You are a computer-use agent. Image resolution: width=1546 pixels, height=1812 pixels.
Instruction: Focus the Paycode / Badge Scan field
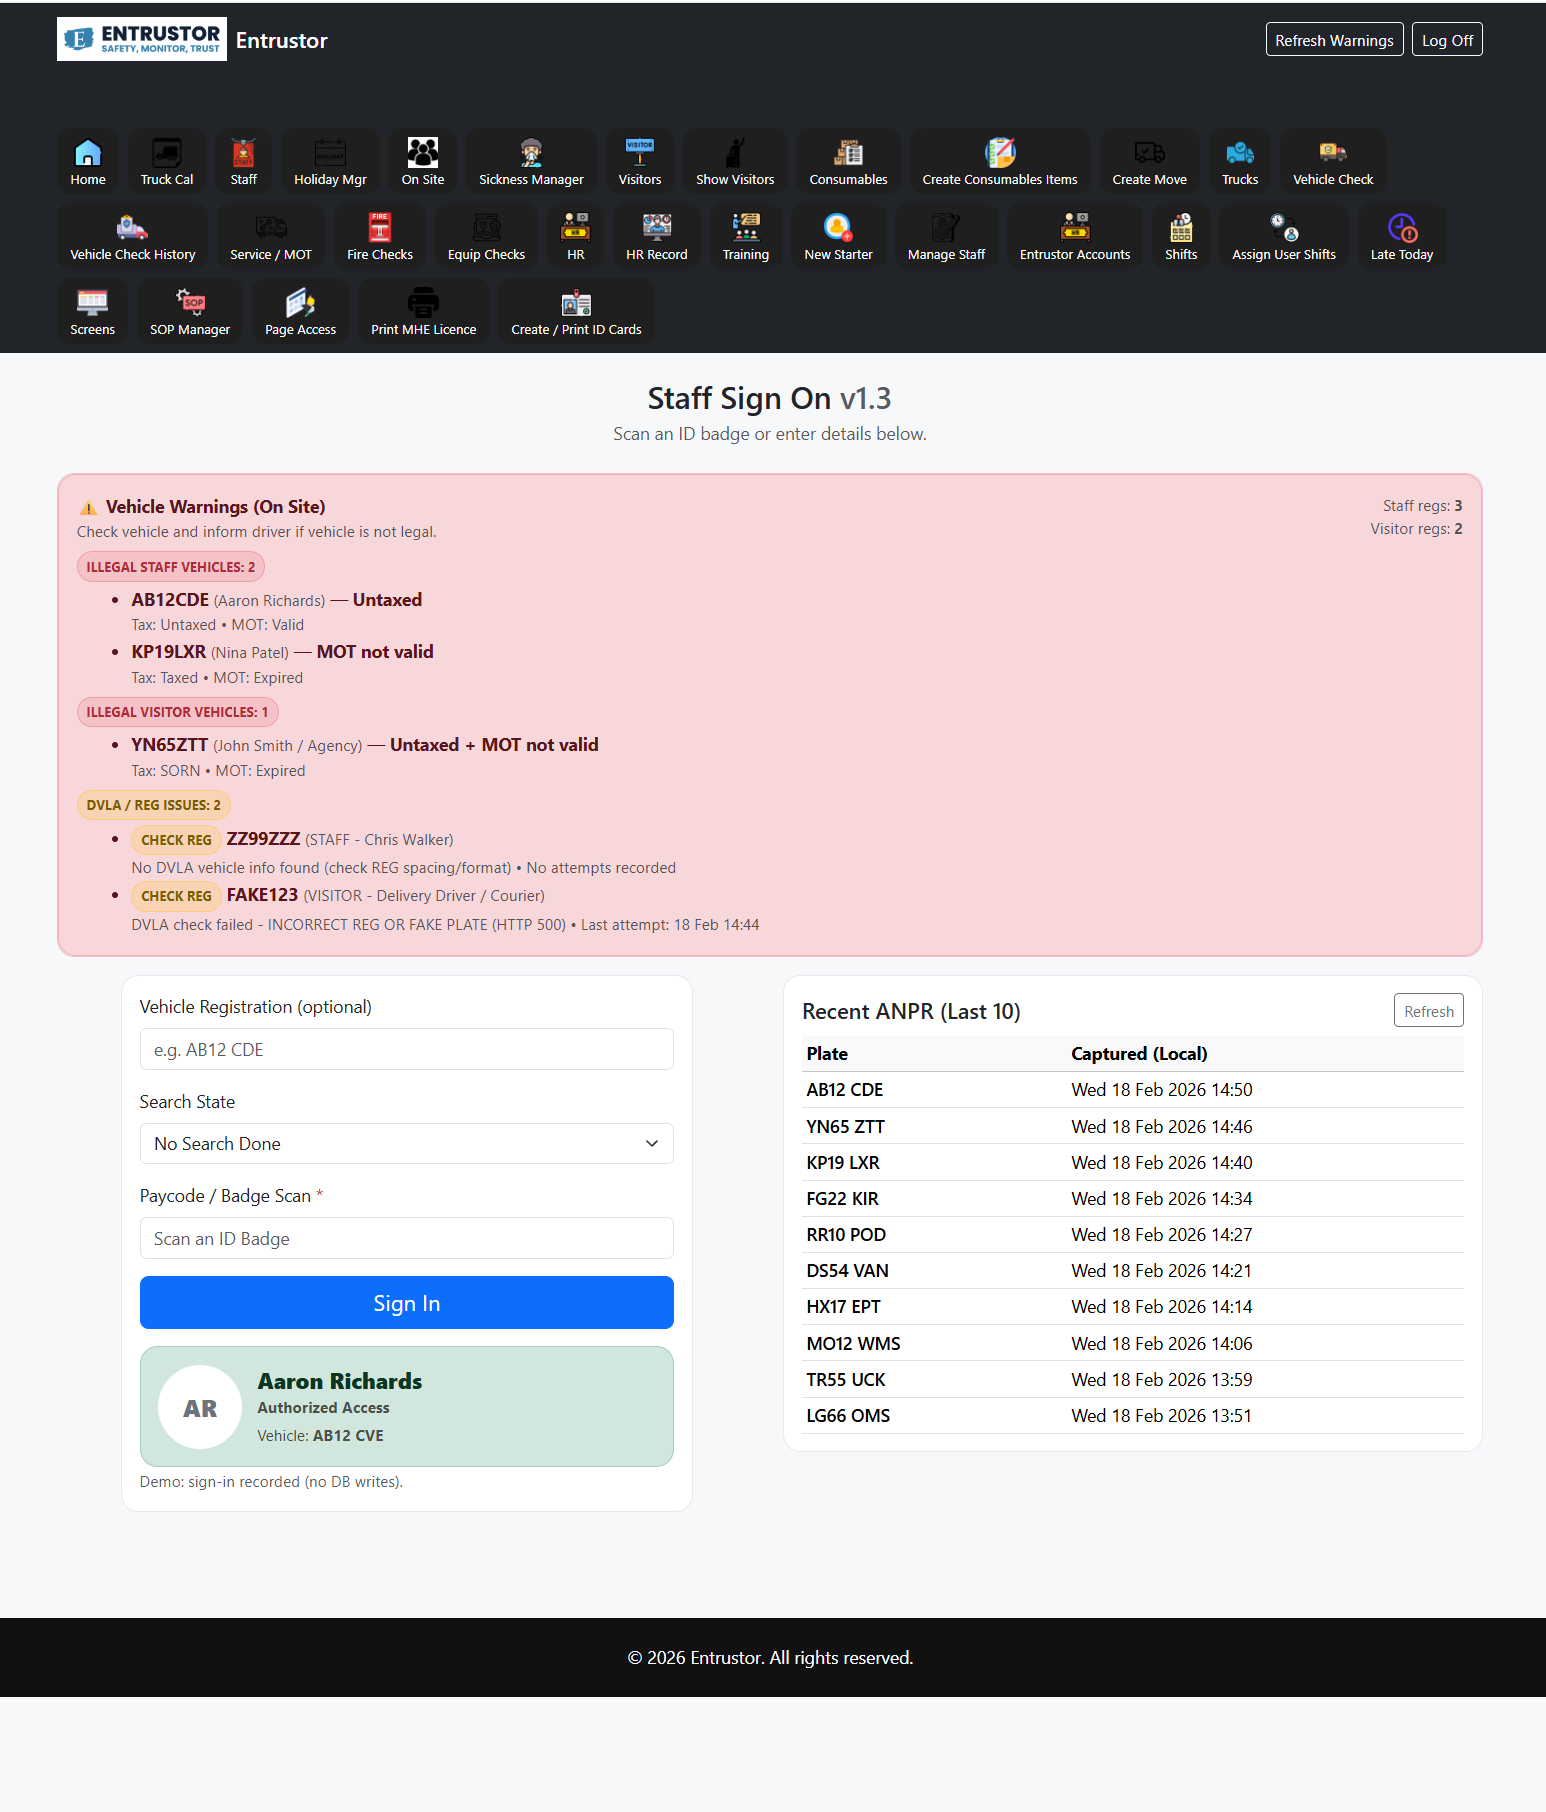point(407,1238)
